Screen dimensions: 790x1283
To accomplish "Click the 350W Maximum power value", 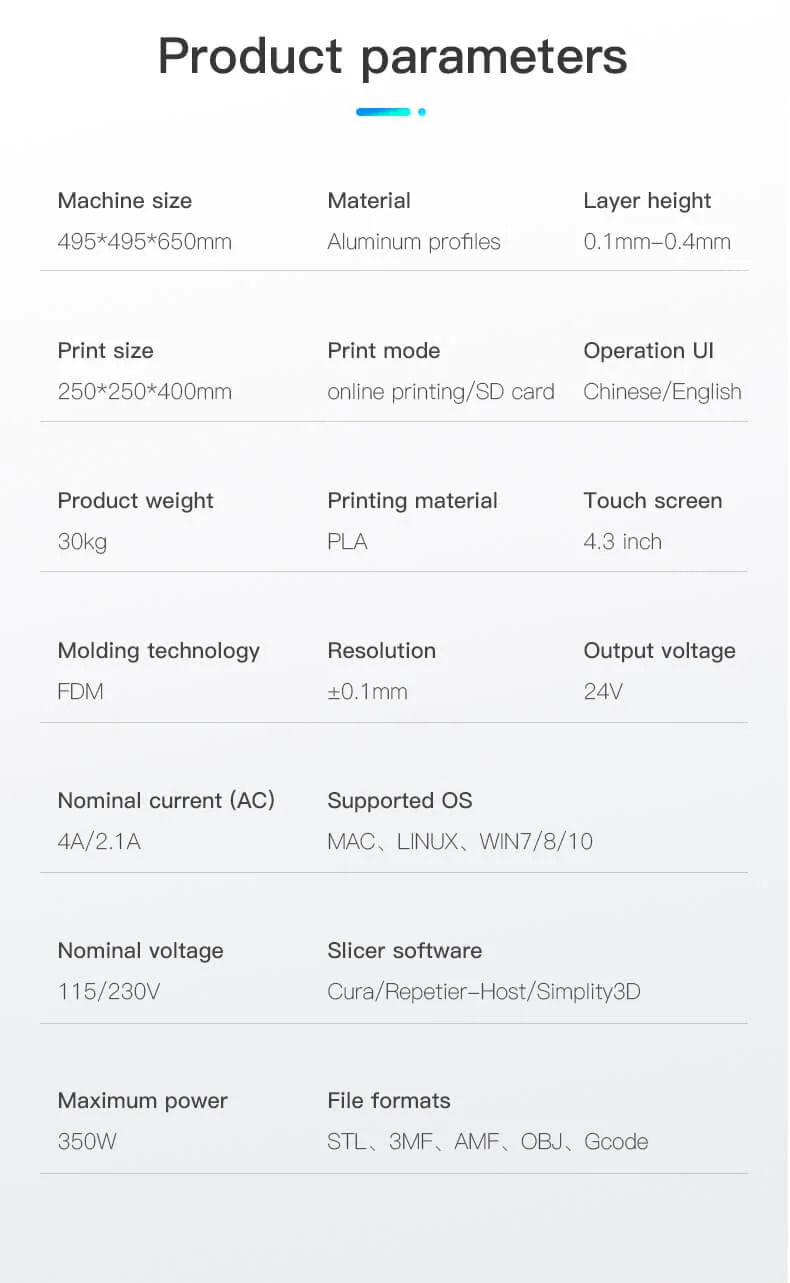I will tap(87, 1141).
